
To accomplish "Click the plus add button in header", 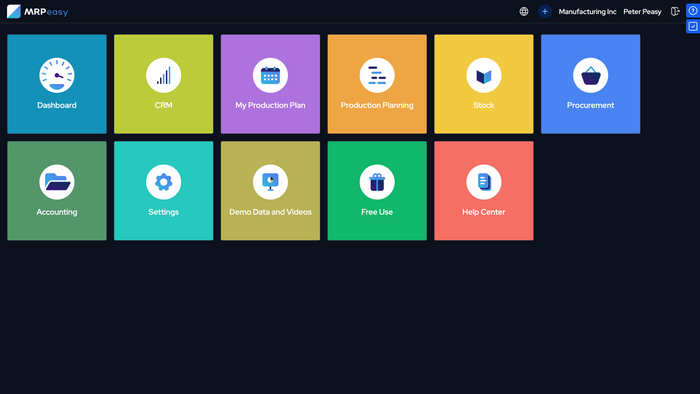I will pos(545,12).
